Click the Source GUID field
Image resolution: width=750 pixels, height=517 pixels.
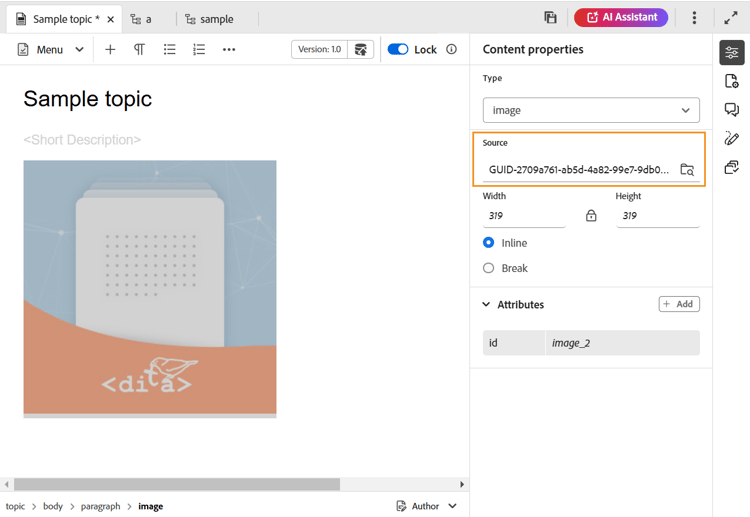point(579,170)
